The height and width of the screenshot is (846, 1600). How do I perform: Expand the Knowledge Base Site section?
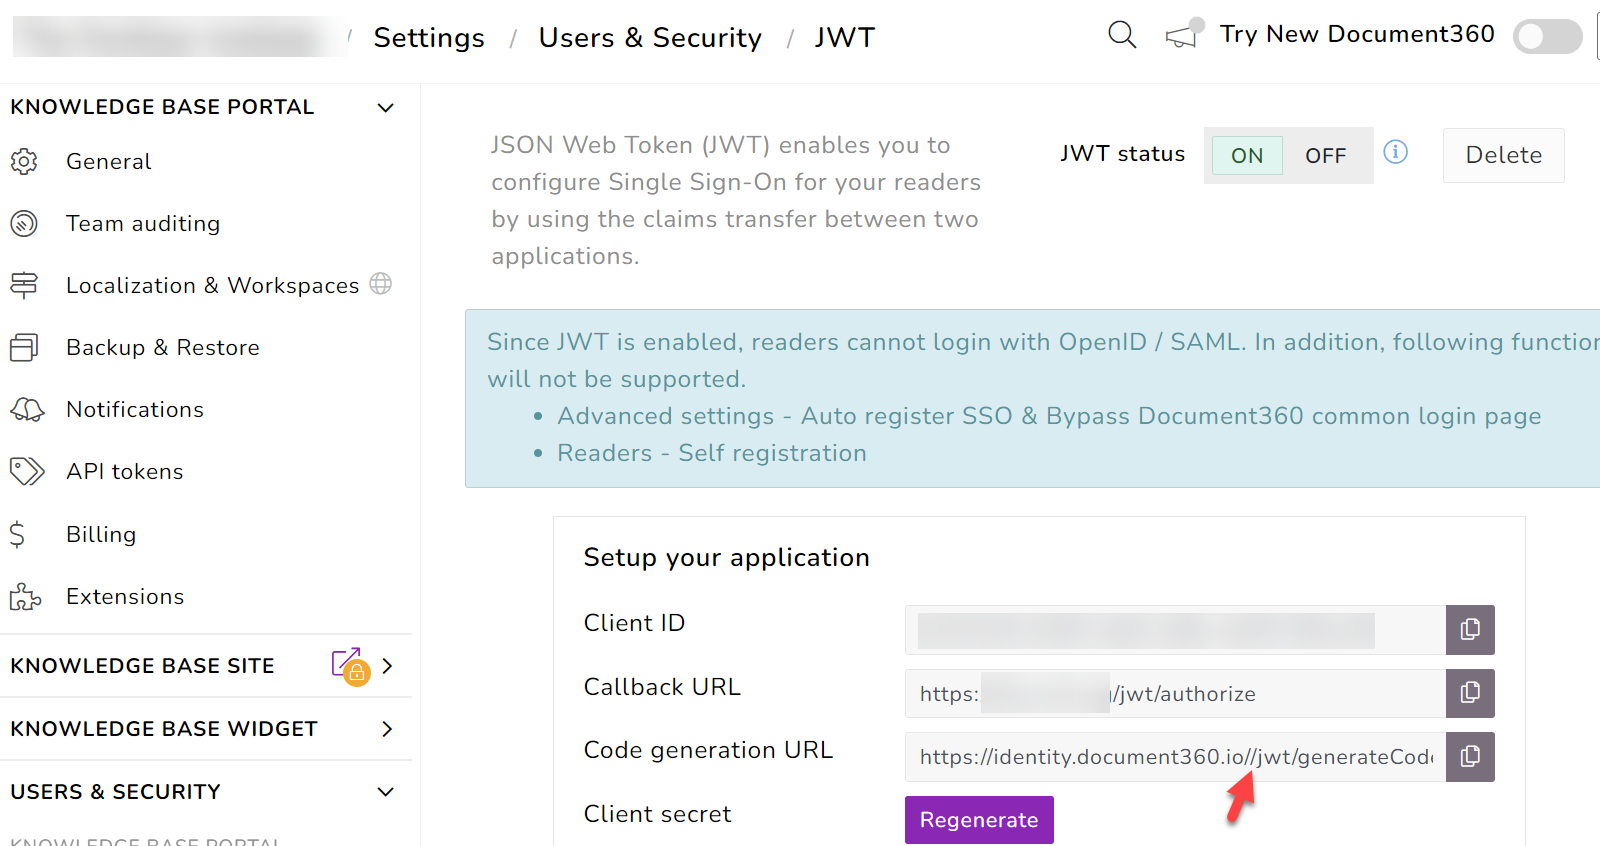click(x=387, y=666)
